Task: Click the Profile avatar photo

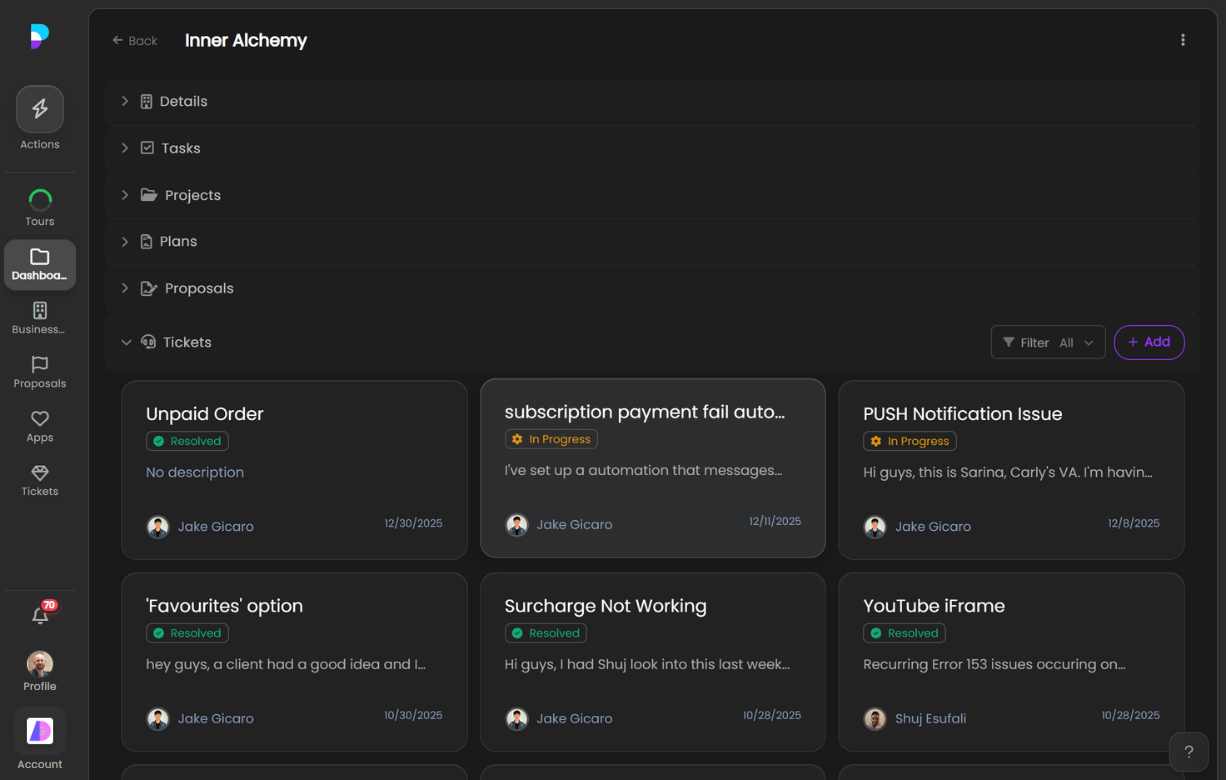Action: pos(40,664)
